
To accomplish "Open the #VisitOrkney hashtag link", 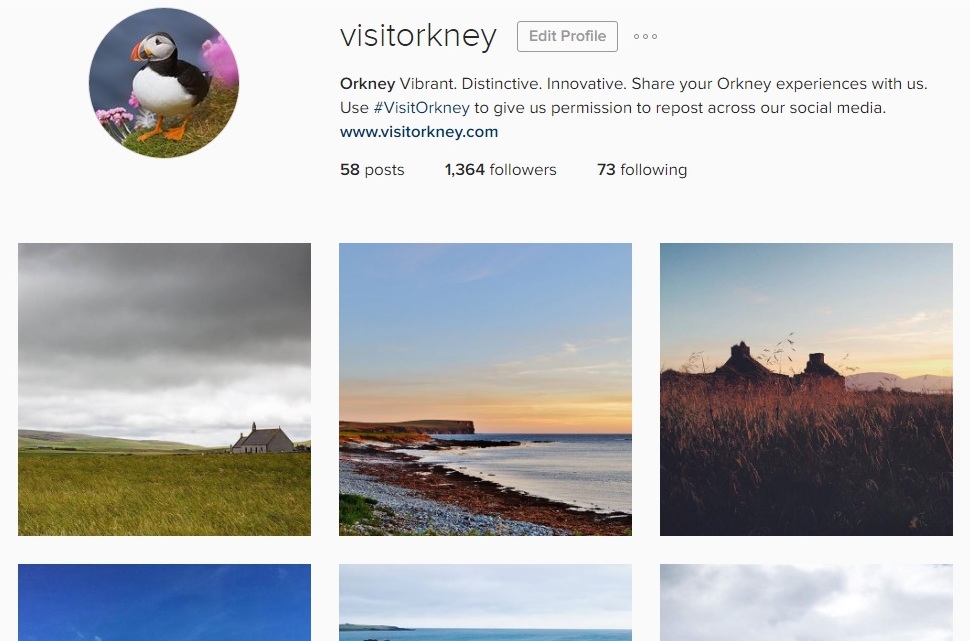I will (421, 108).
